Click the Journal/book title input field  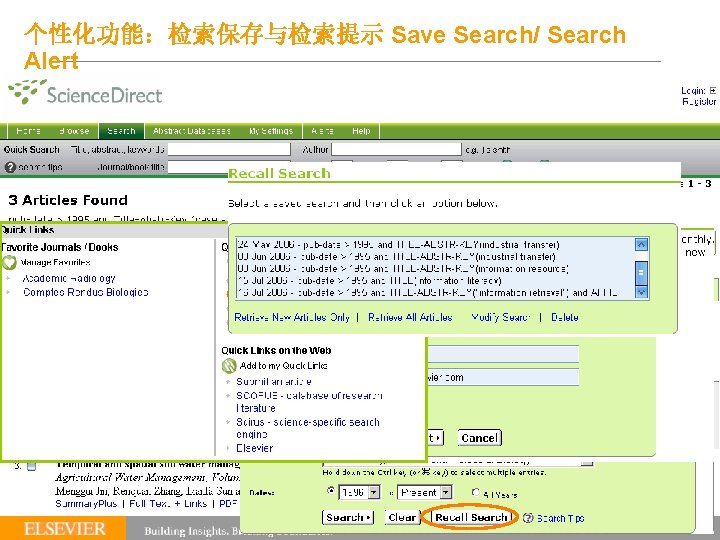tap(198, 167)
